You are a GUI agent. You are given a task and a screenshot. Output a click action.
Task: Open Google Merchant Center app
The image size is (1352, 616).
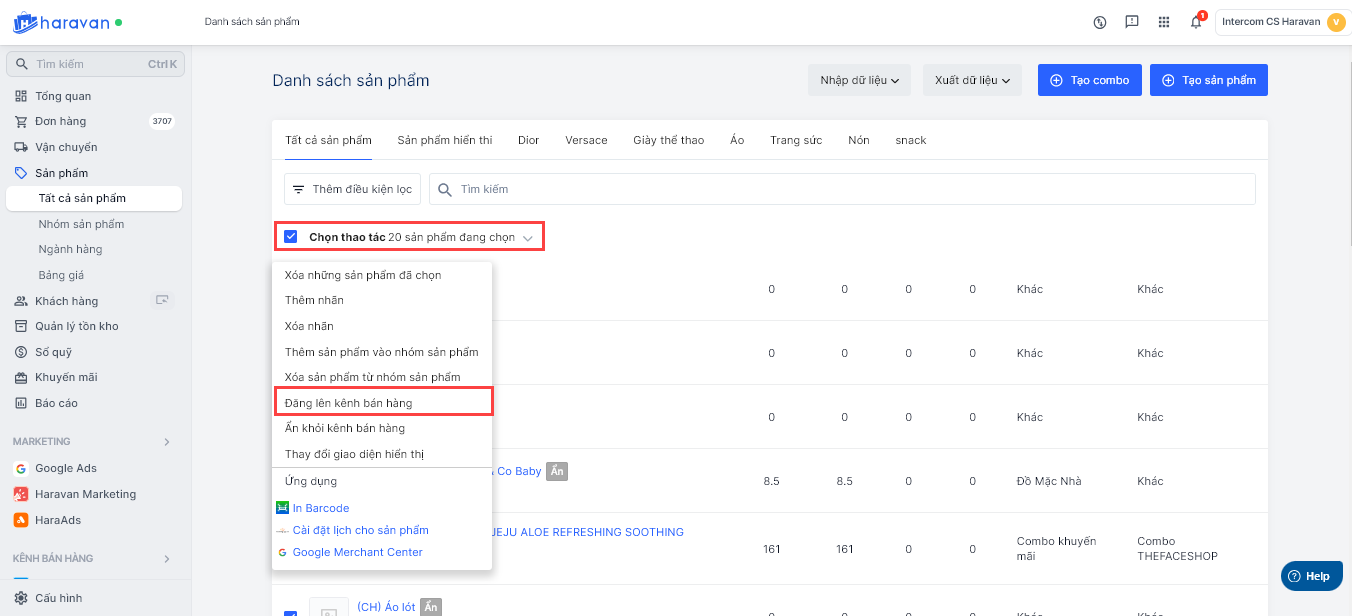point(357,552)
